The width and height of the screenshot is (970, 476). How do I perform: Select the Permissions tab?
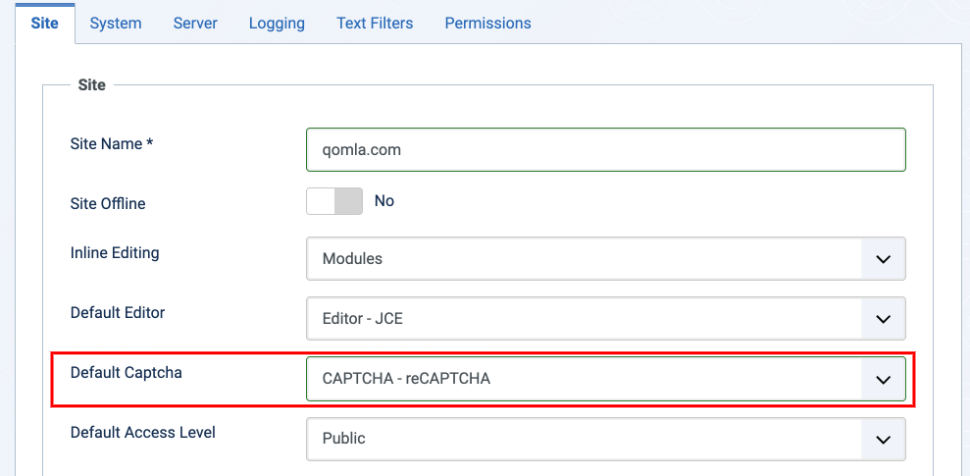tap(488, 24)
